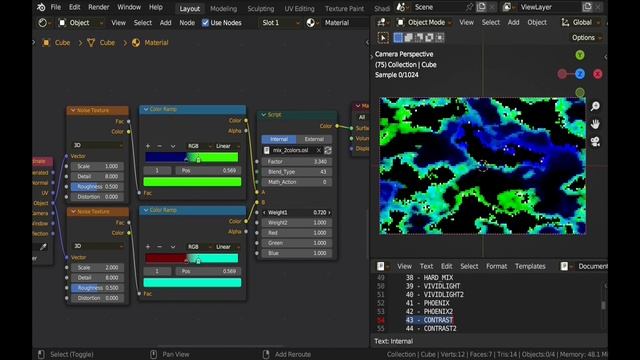
Task: Collapse the Script node
Action: (x=264, y=115)
